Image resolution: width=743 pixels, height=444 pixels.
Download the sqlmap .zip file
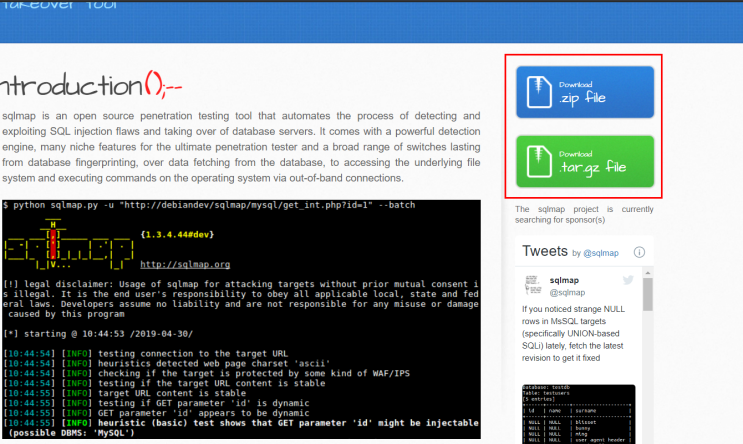pos(585,92)
